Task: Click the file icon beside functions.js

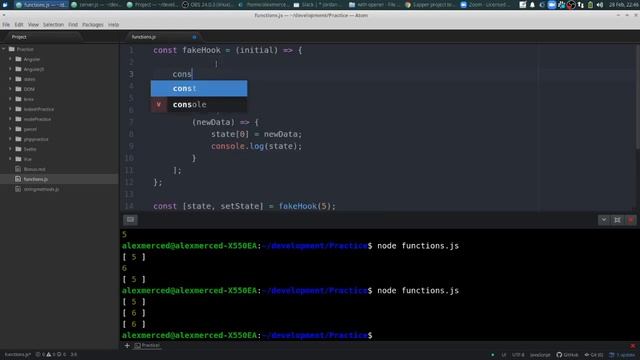Action: coord(18,179)
